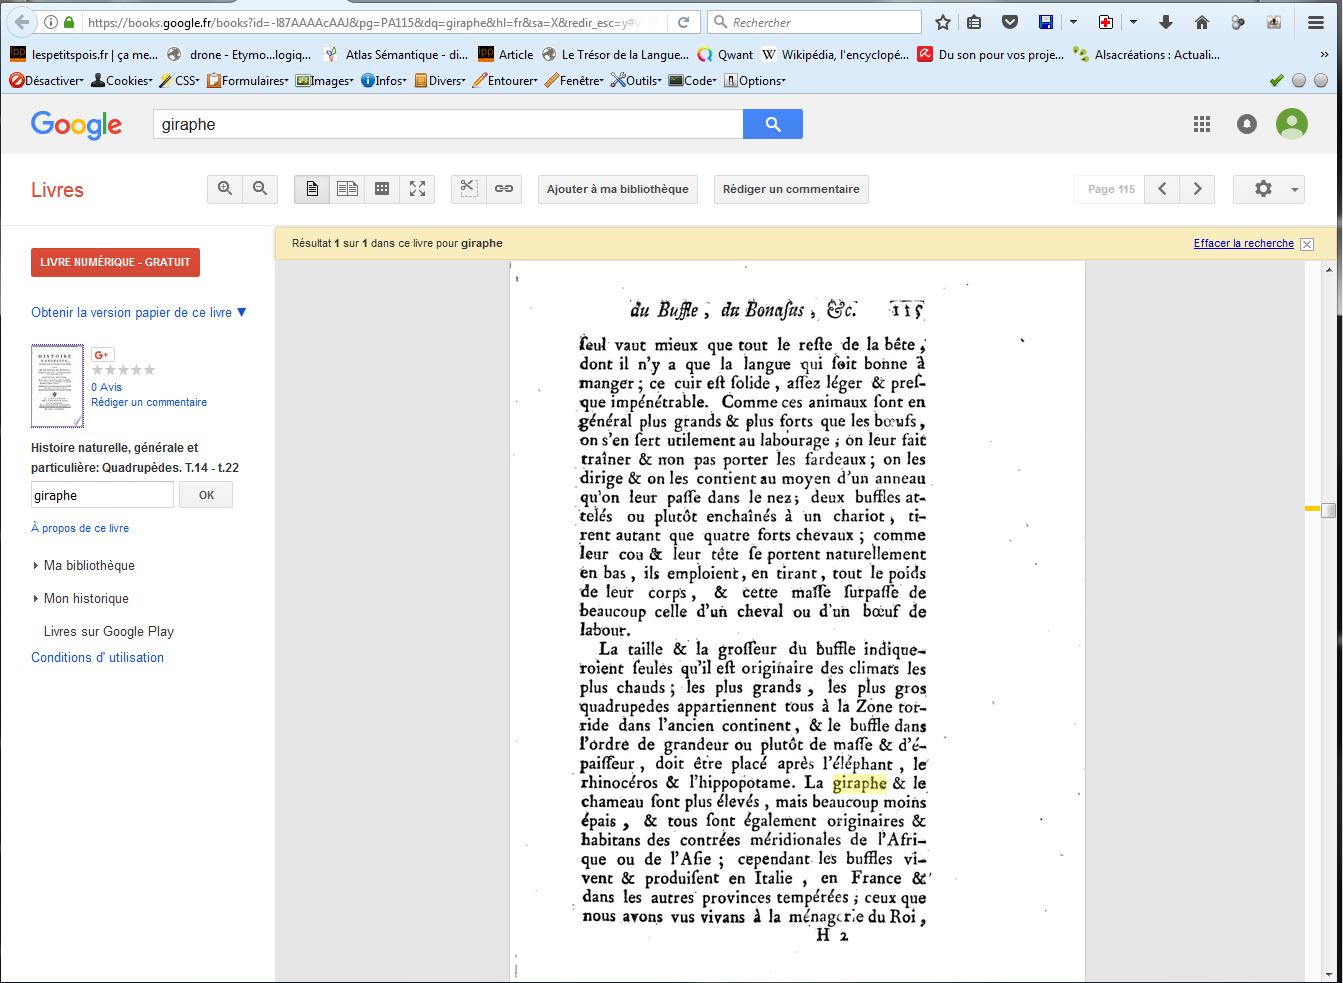The width and height of the screenshot is (1343, 983).
Task: Click the zoom in magnifier icon
Action: 225,189
